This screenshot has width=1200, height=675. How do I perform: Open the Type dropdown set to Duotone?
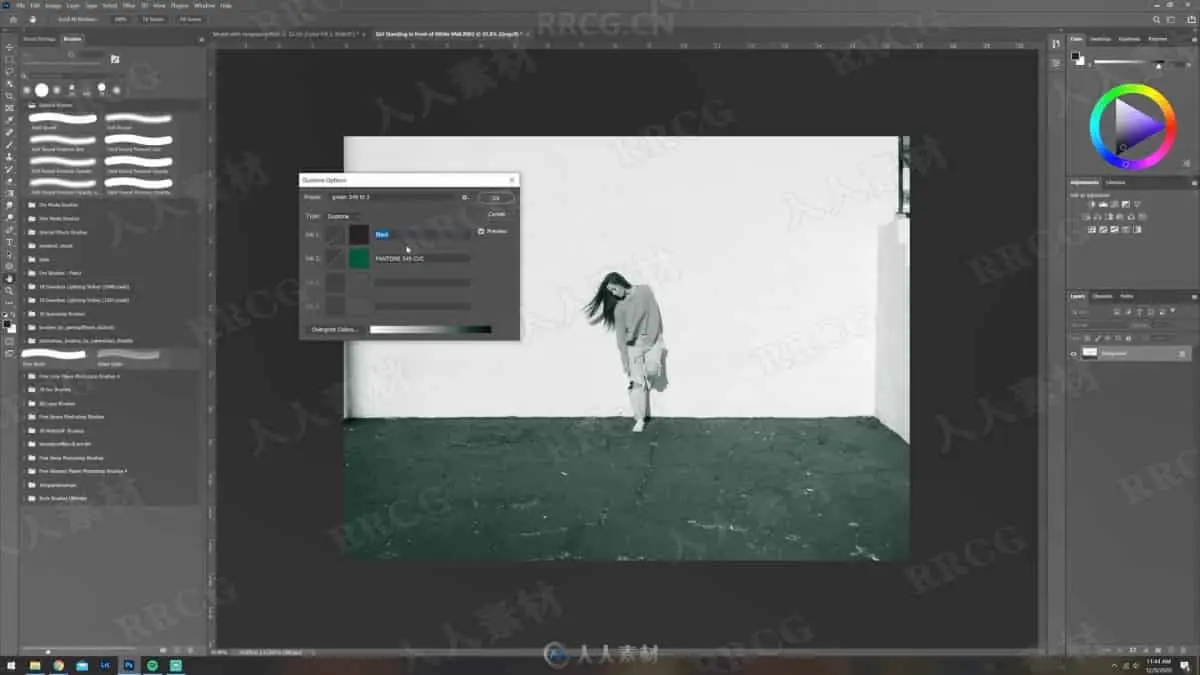345,216
